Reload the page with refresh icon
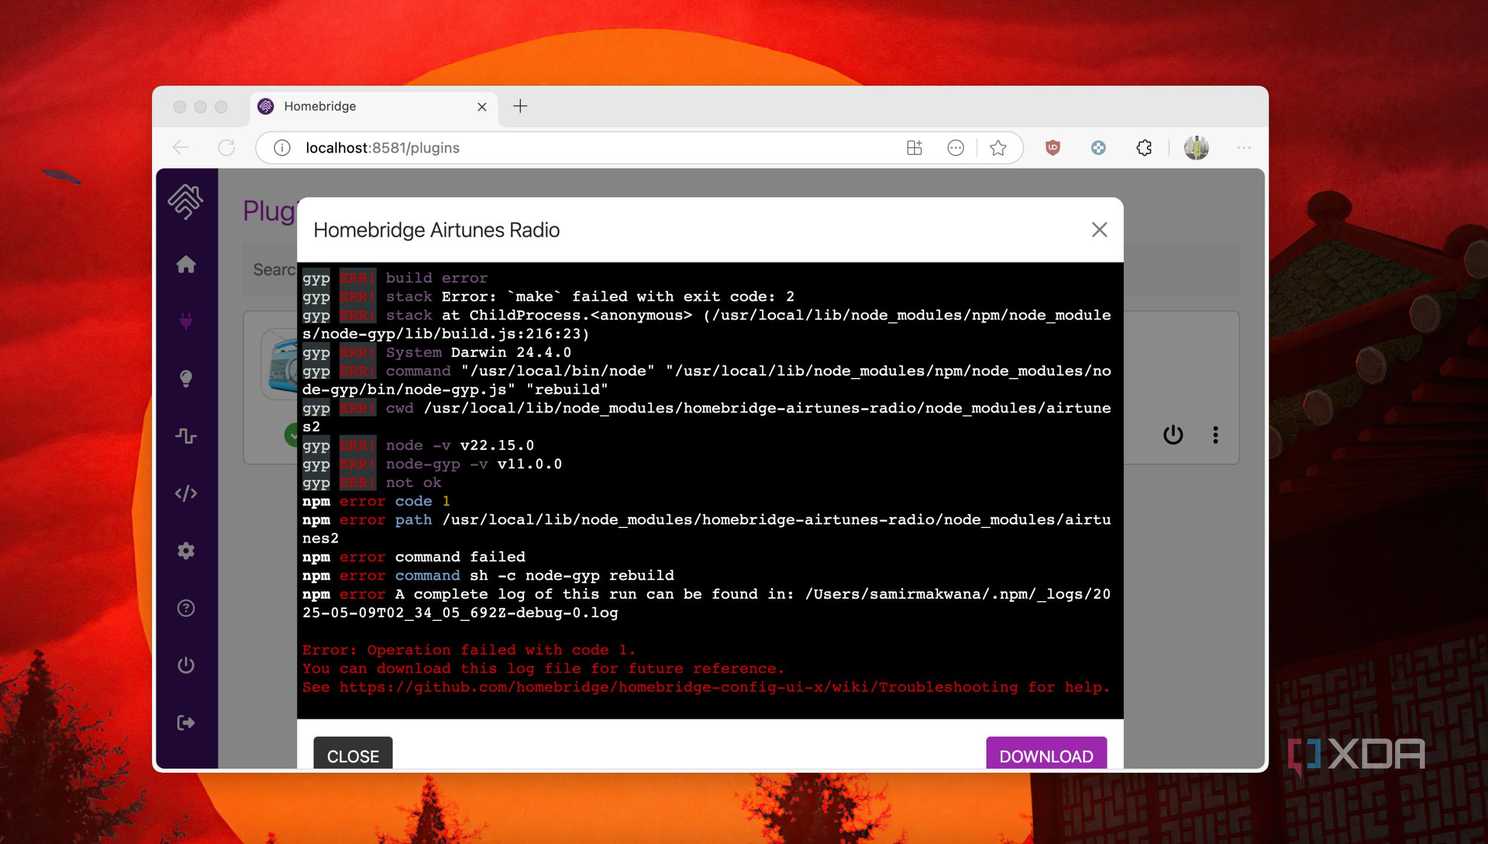 tap(226, 148)
